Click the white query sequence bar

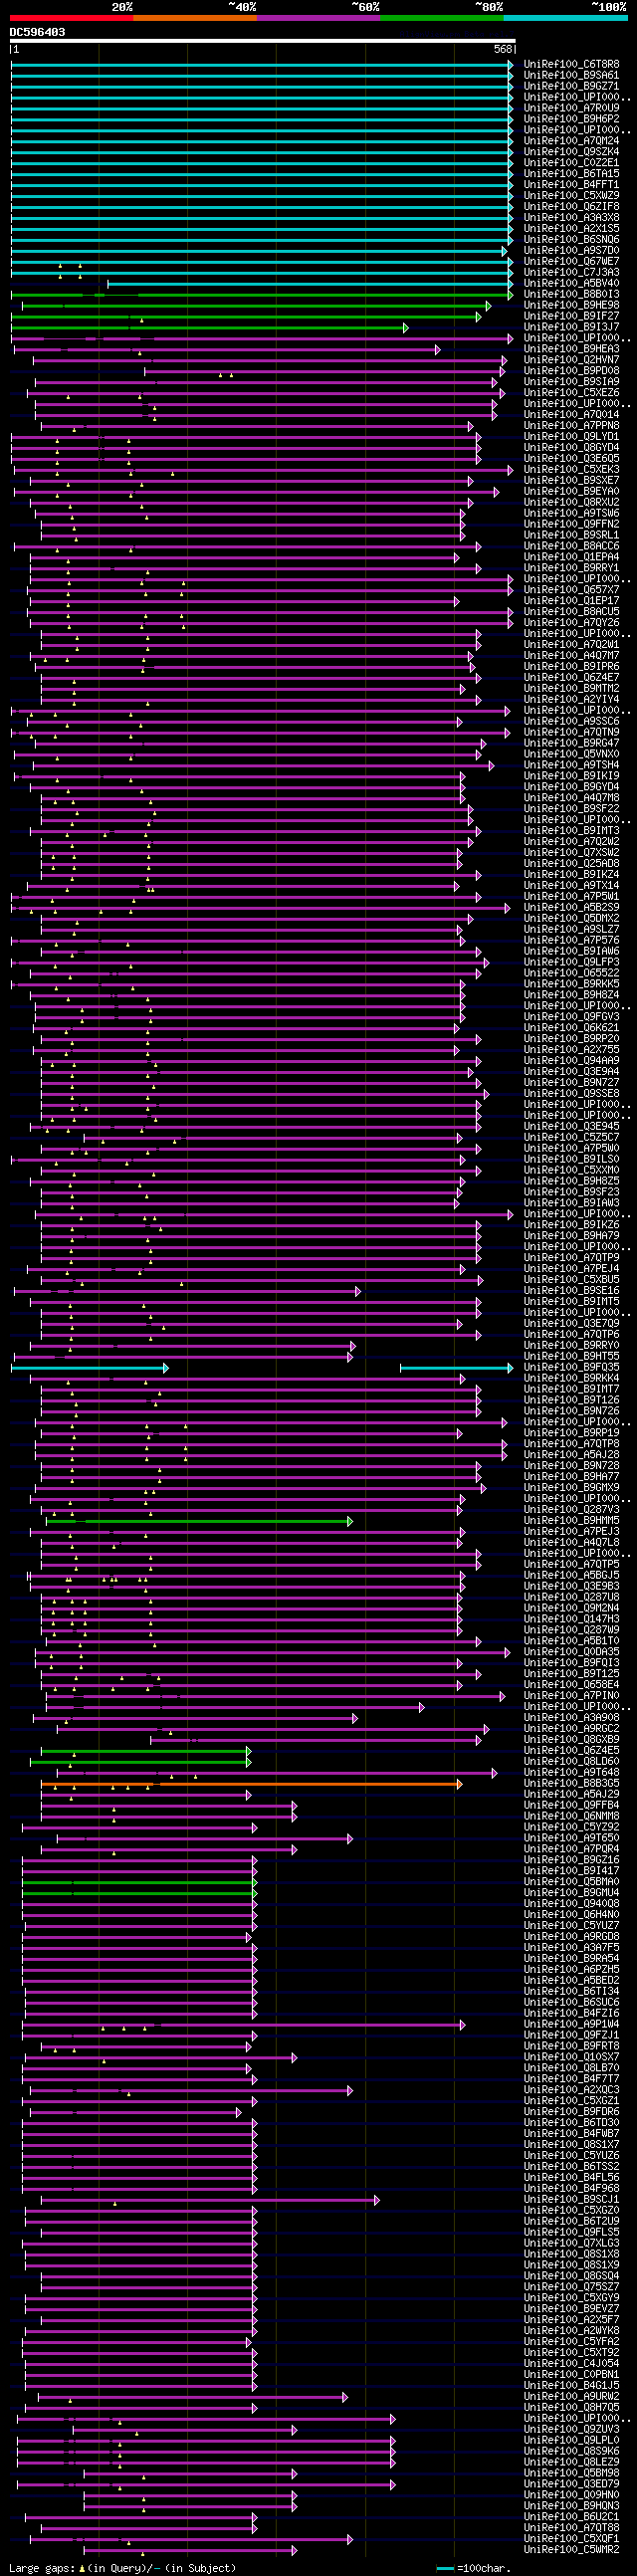click(262, 42)
